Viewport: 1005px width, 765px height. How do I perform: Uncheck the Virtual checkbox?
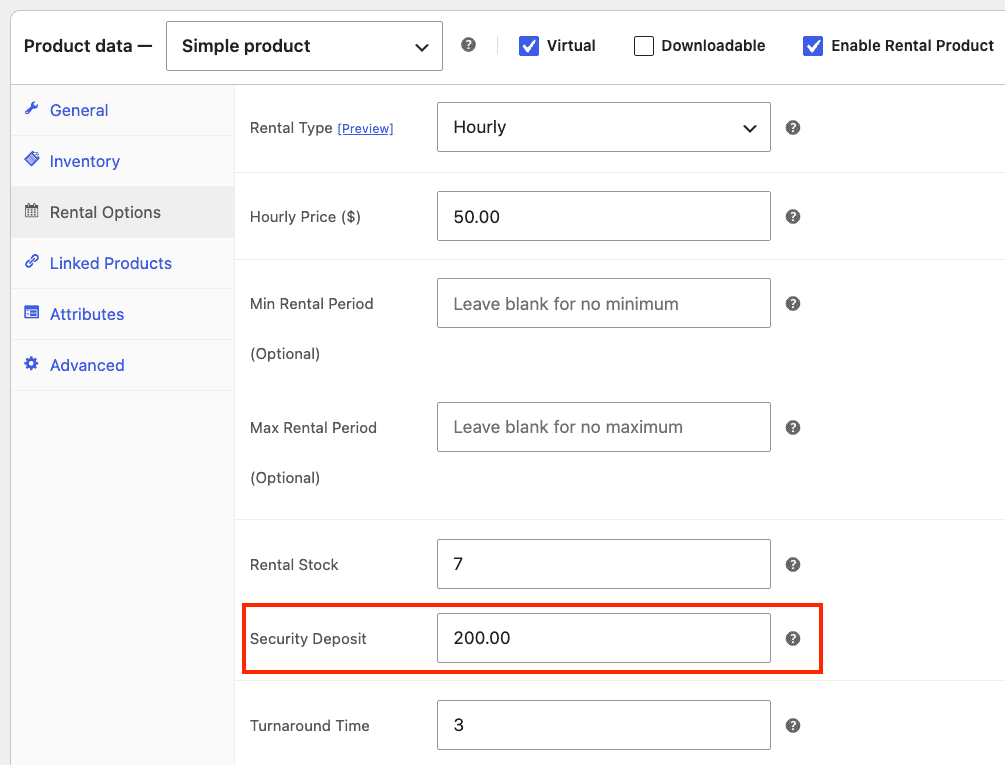pyautogui.click(x=529, y=46)
